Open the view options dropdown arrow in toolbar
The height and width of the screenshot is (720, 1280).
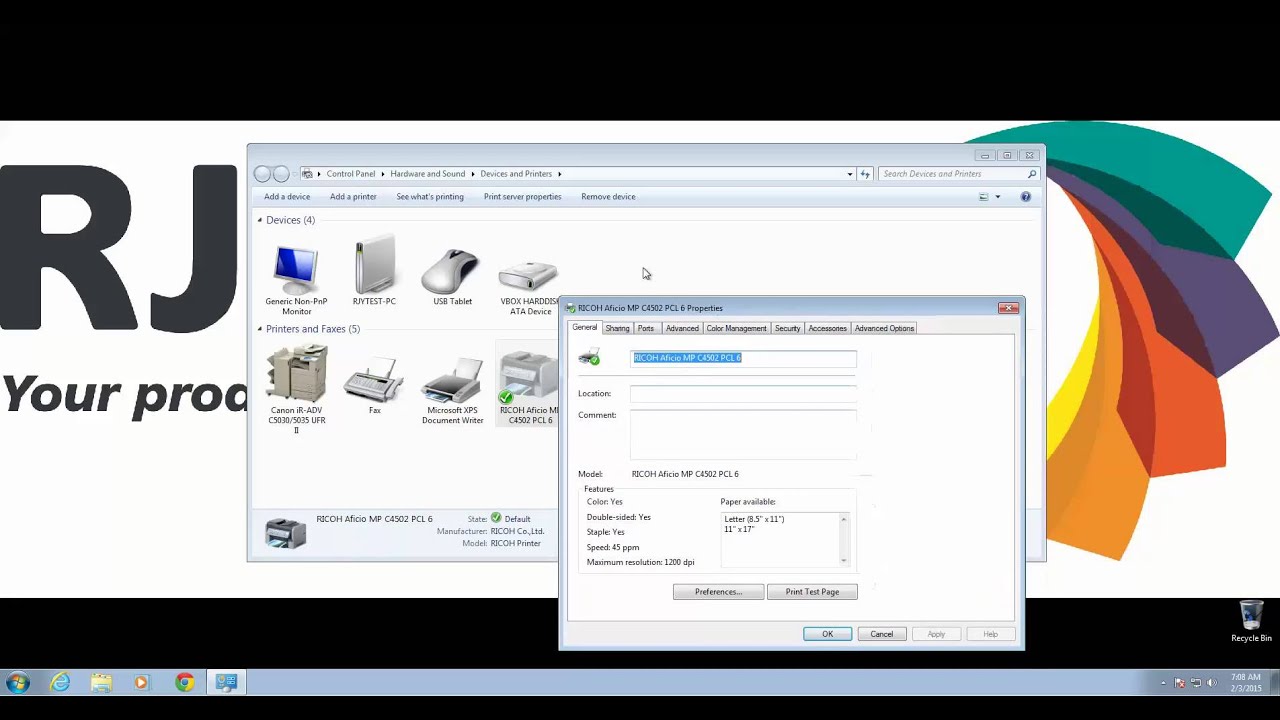tap(997, 197)
